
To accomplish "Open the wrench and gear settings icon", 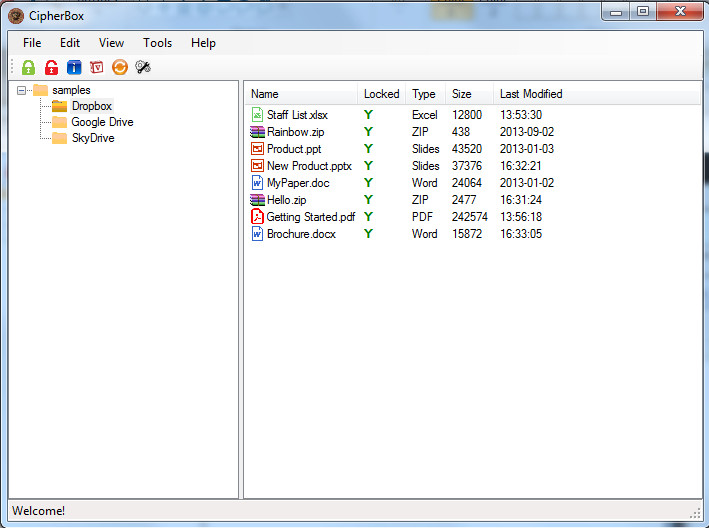I will pos(143,68).
